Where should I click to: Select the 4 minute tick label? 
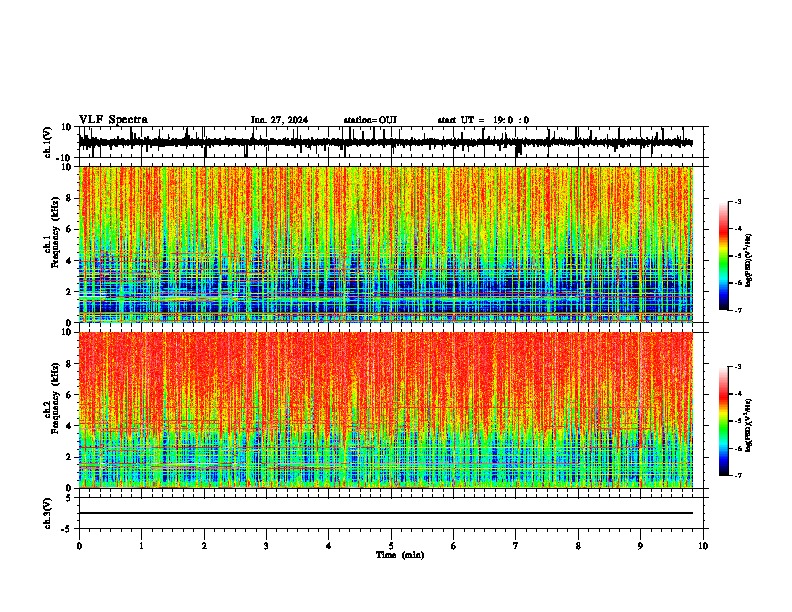[x=329, y=546]
